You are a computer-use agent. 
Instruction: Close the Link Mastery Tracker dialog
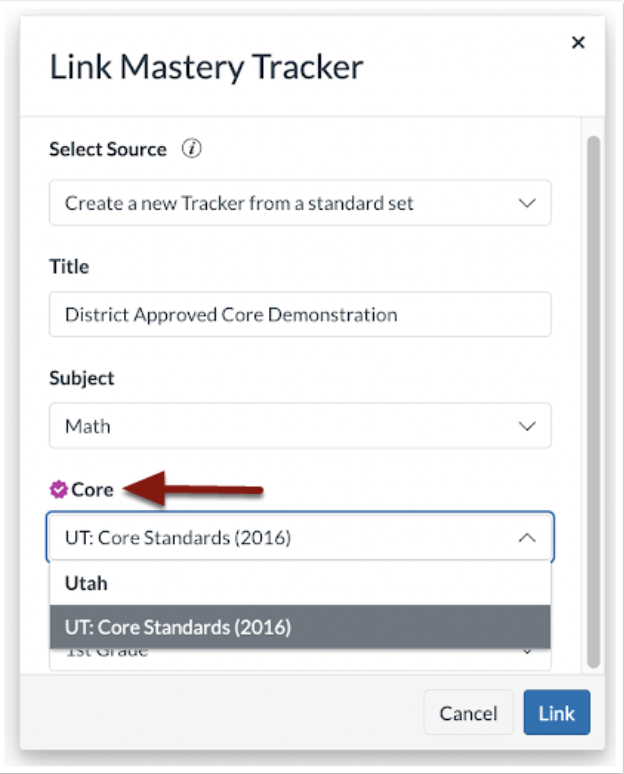click(577, 43)
